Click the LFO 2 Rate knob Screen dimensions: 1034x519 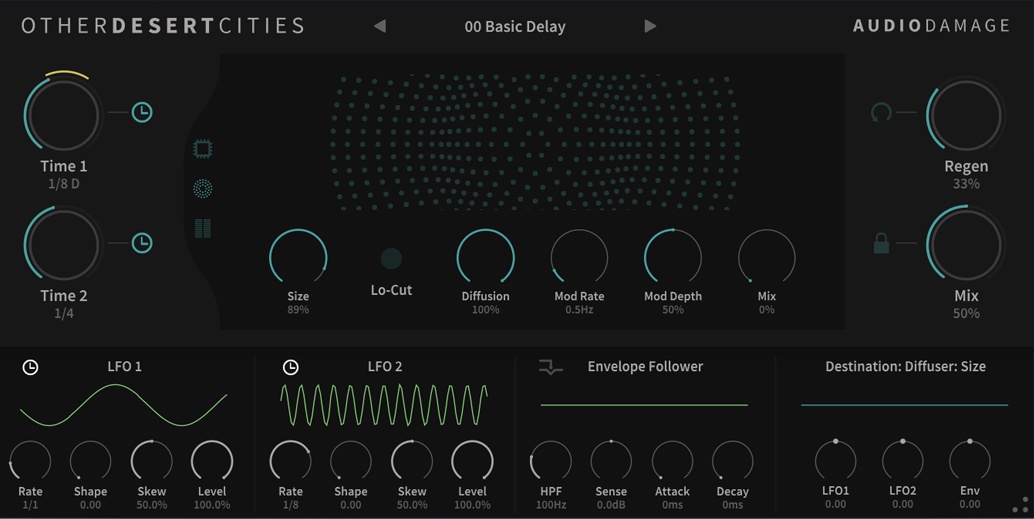click(290, 461)
